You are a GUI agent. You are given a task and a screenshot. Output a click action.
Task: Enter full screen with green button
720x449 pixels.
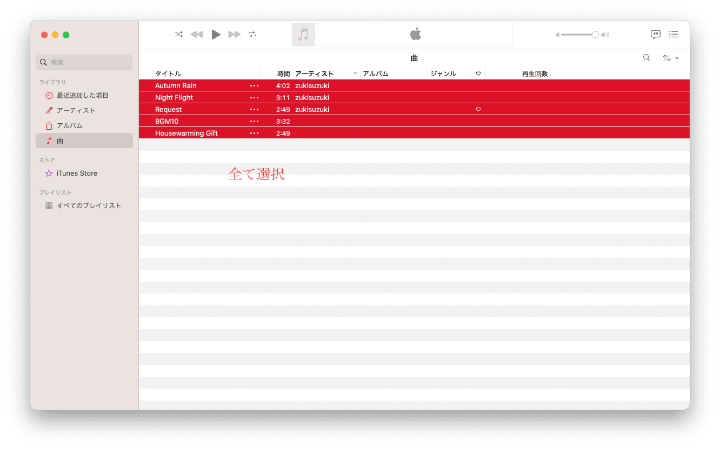point(66,35)
